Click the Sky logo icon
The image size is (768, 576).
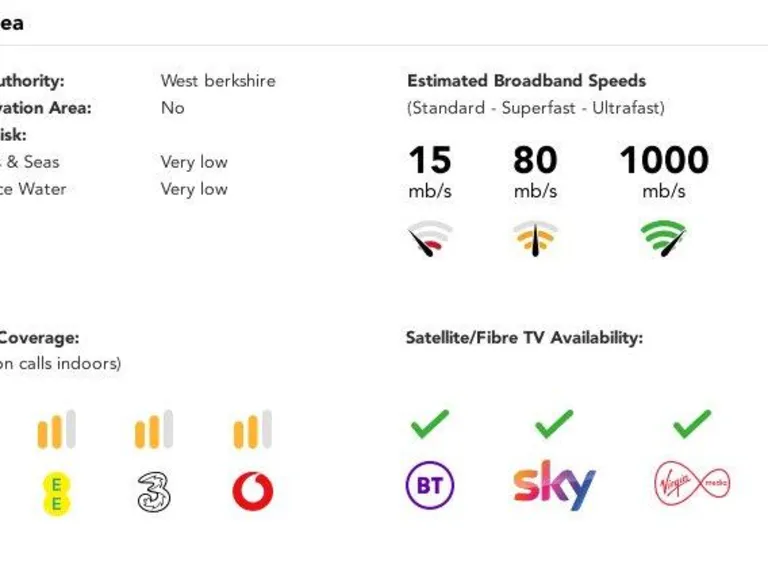pos(554,485)
